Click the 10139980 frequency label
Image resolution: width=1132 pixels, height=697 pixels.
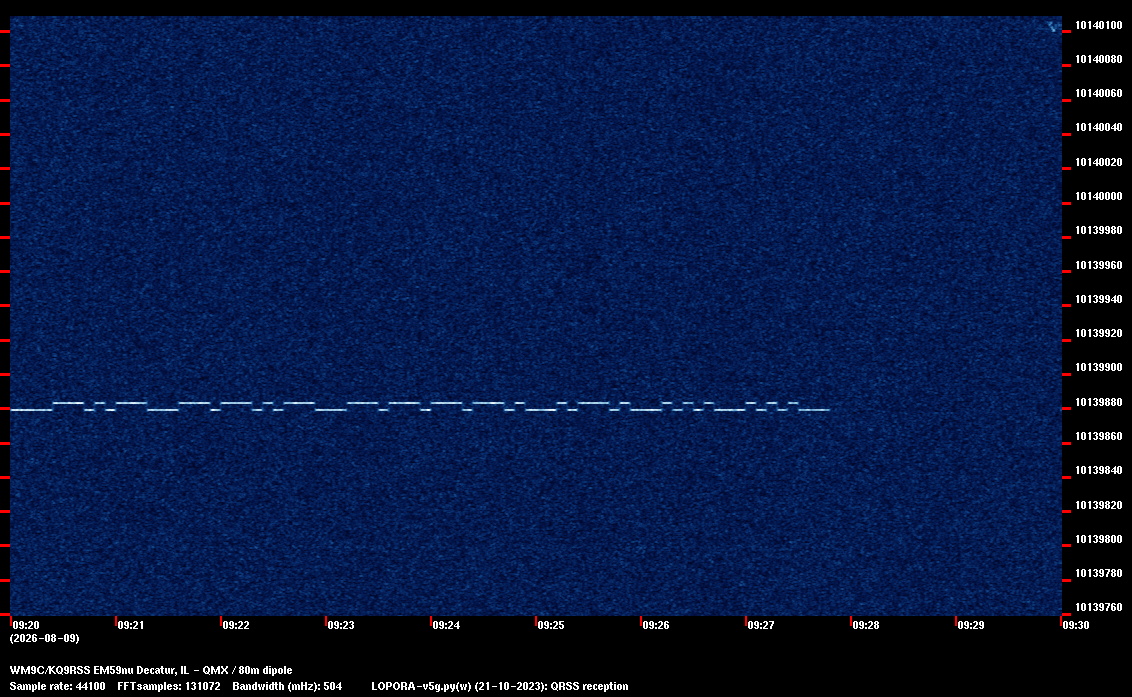[1098, 230]
